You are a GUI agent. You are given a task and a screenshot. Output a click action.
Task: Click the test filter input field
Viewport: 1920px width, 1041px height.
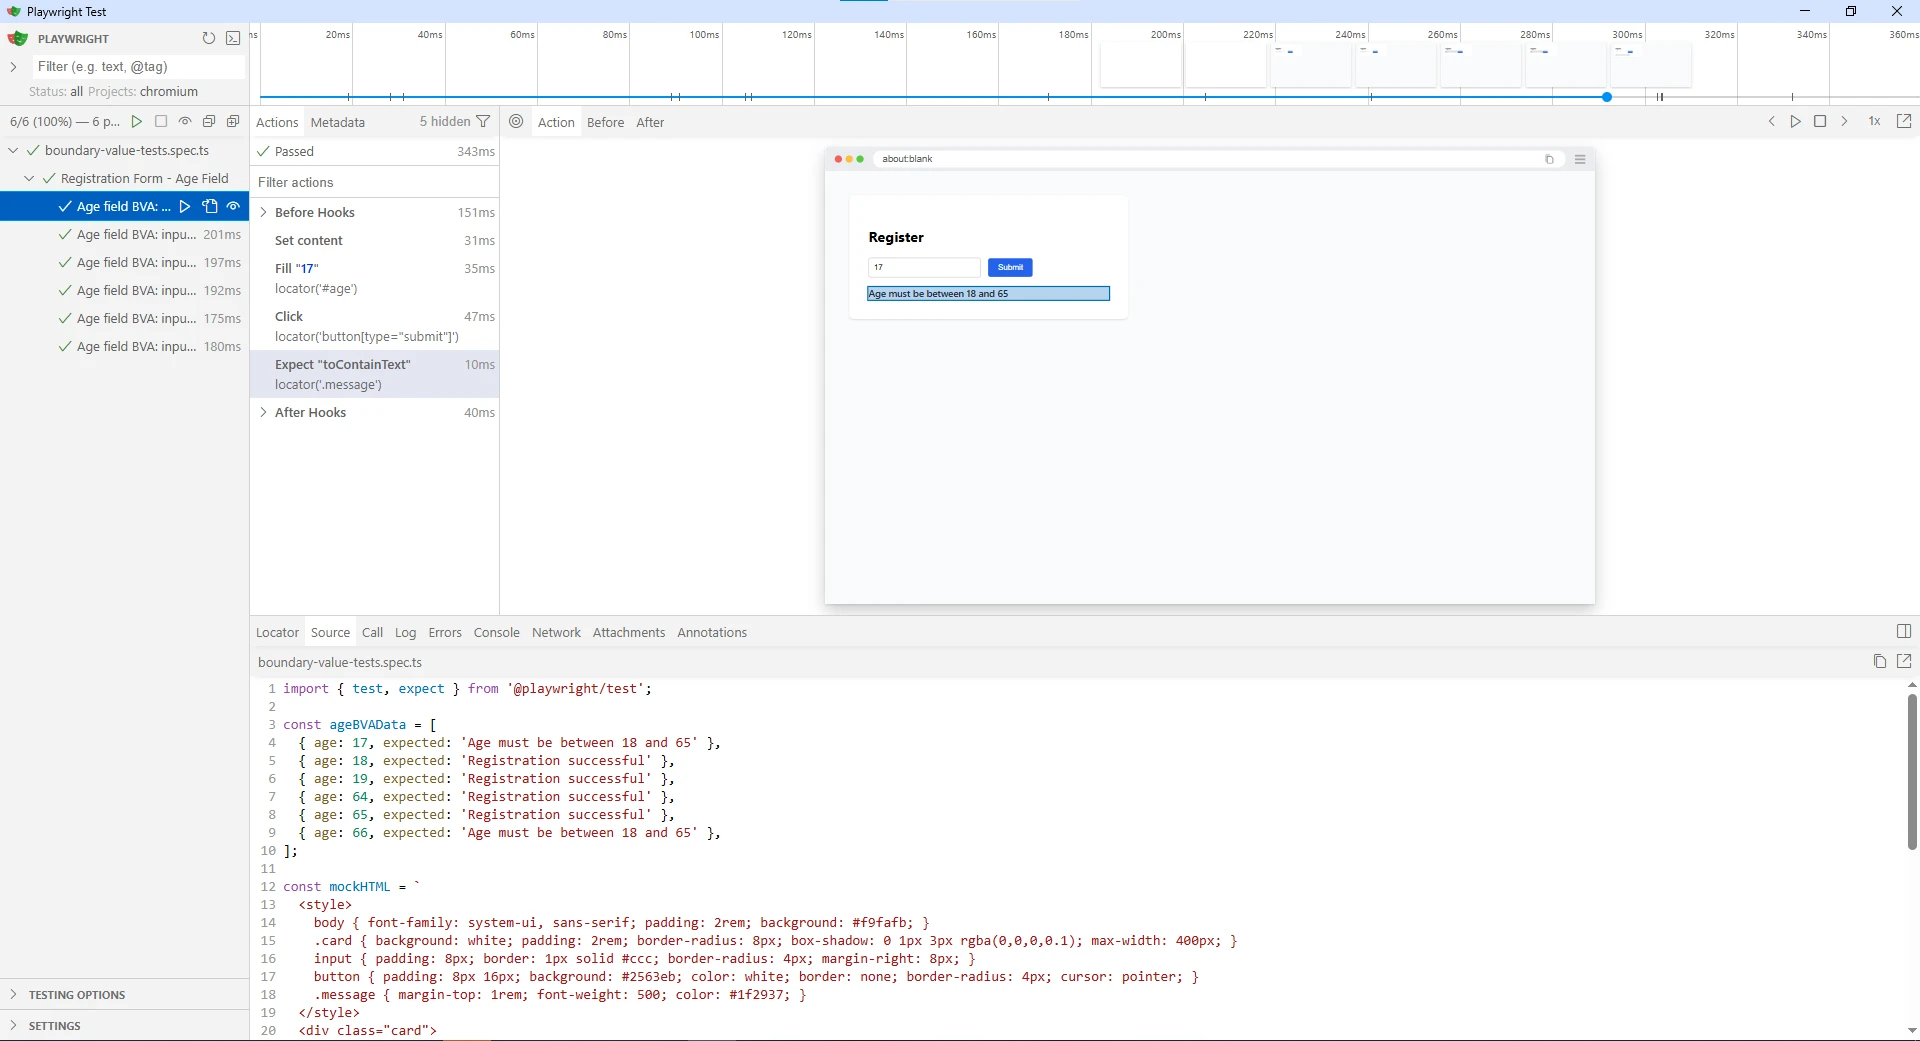(138, 67)
